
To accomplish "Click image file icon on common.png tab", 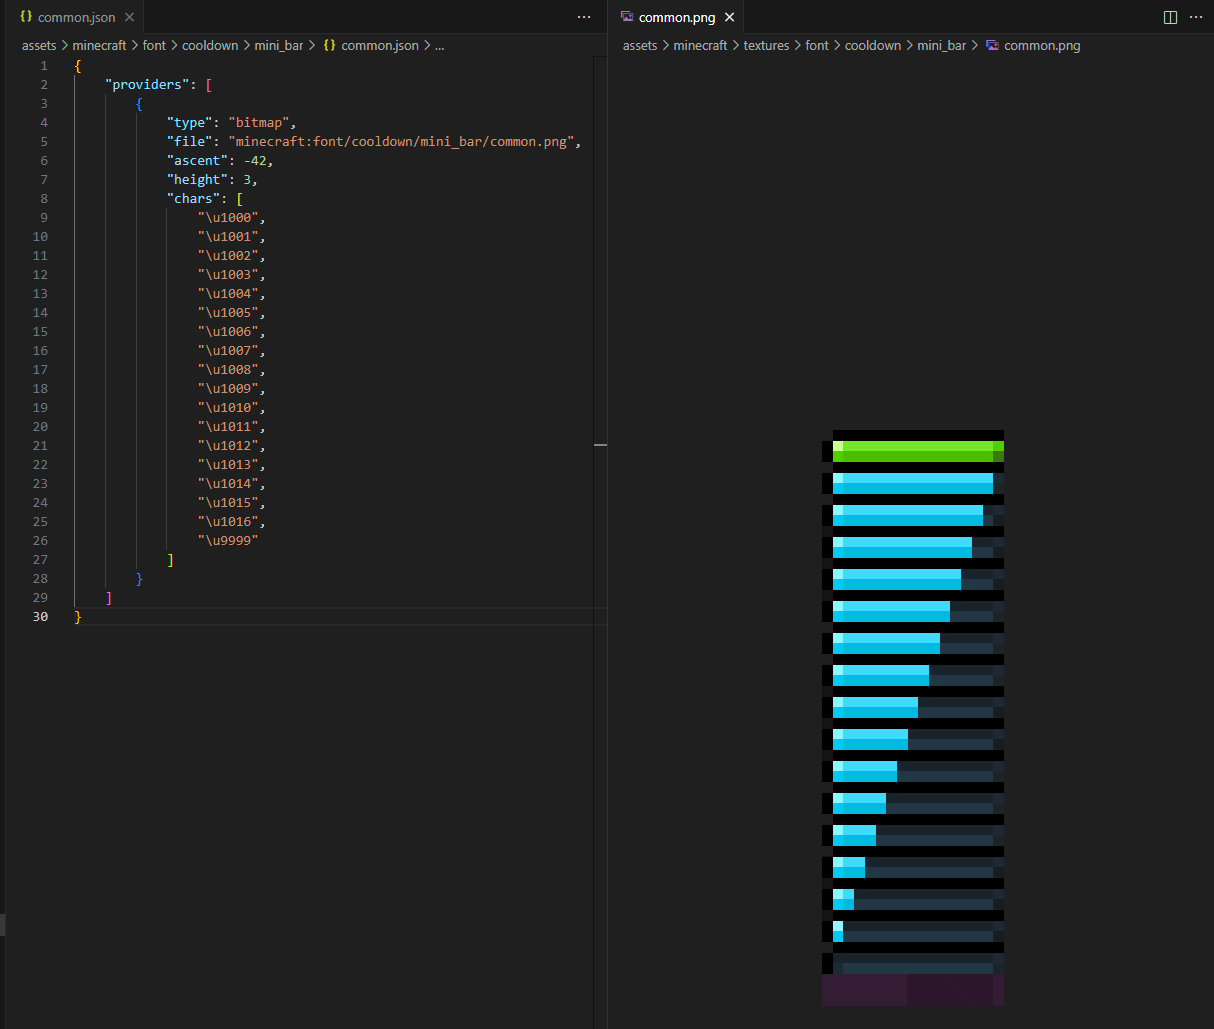I will (x=627, y=17).
